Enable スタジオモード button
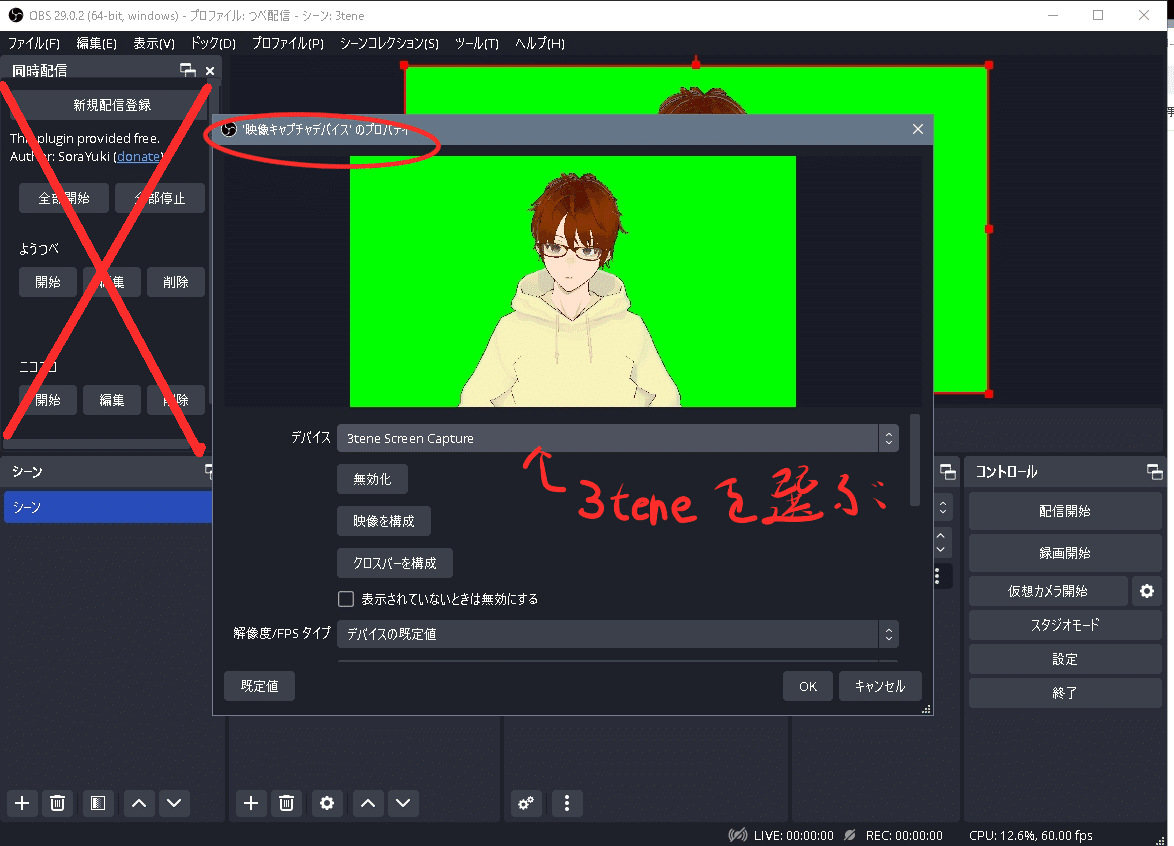Viewport: 1174px width, 846px height. tap(1065, 625)
